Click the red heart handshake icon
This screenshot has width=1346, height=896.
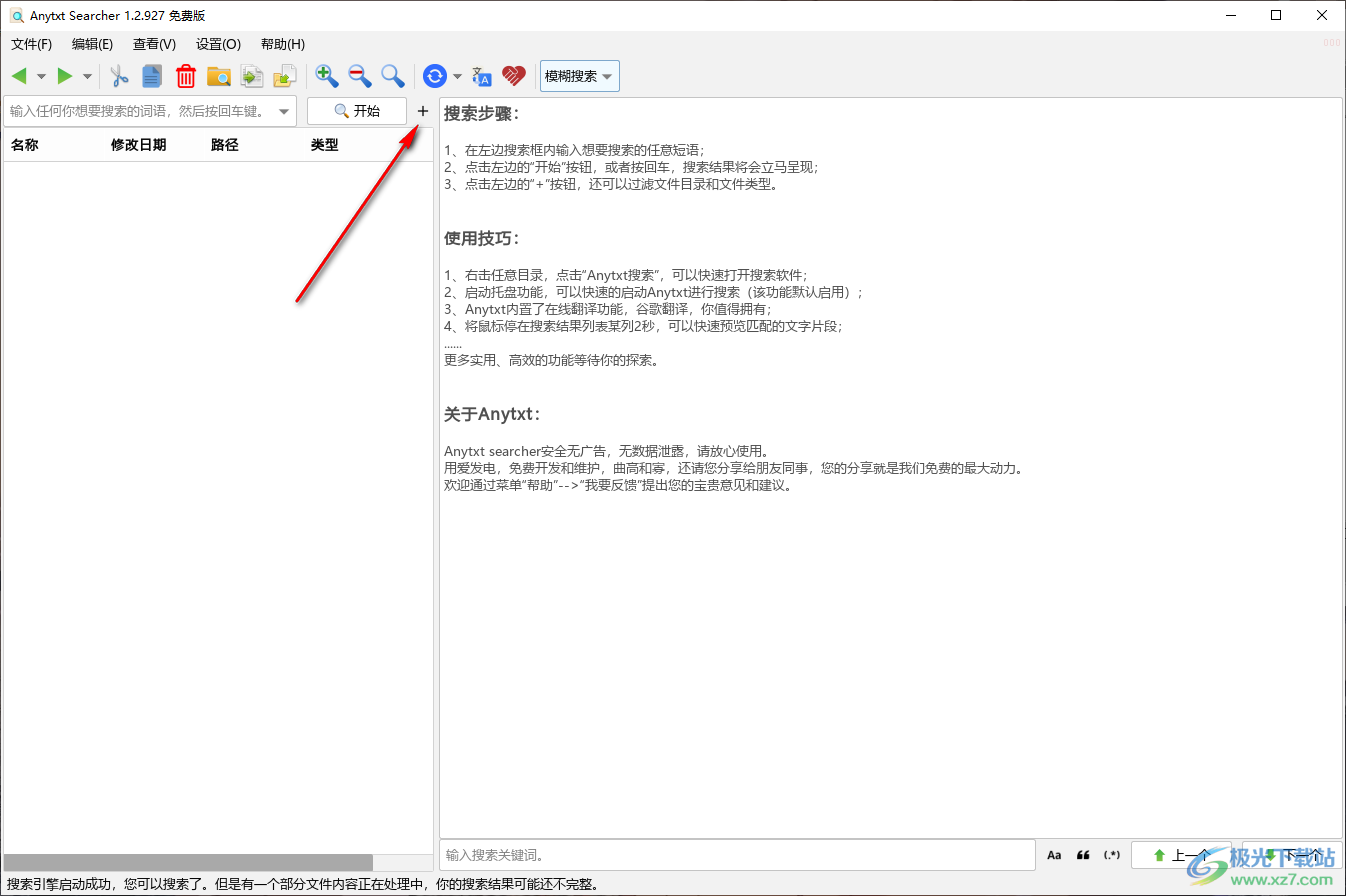pos(514,76)
